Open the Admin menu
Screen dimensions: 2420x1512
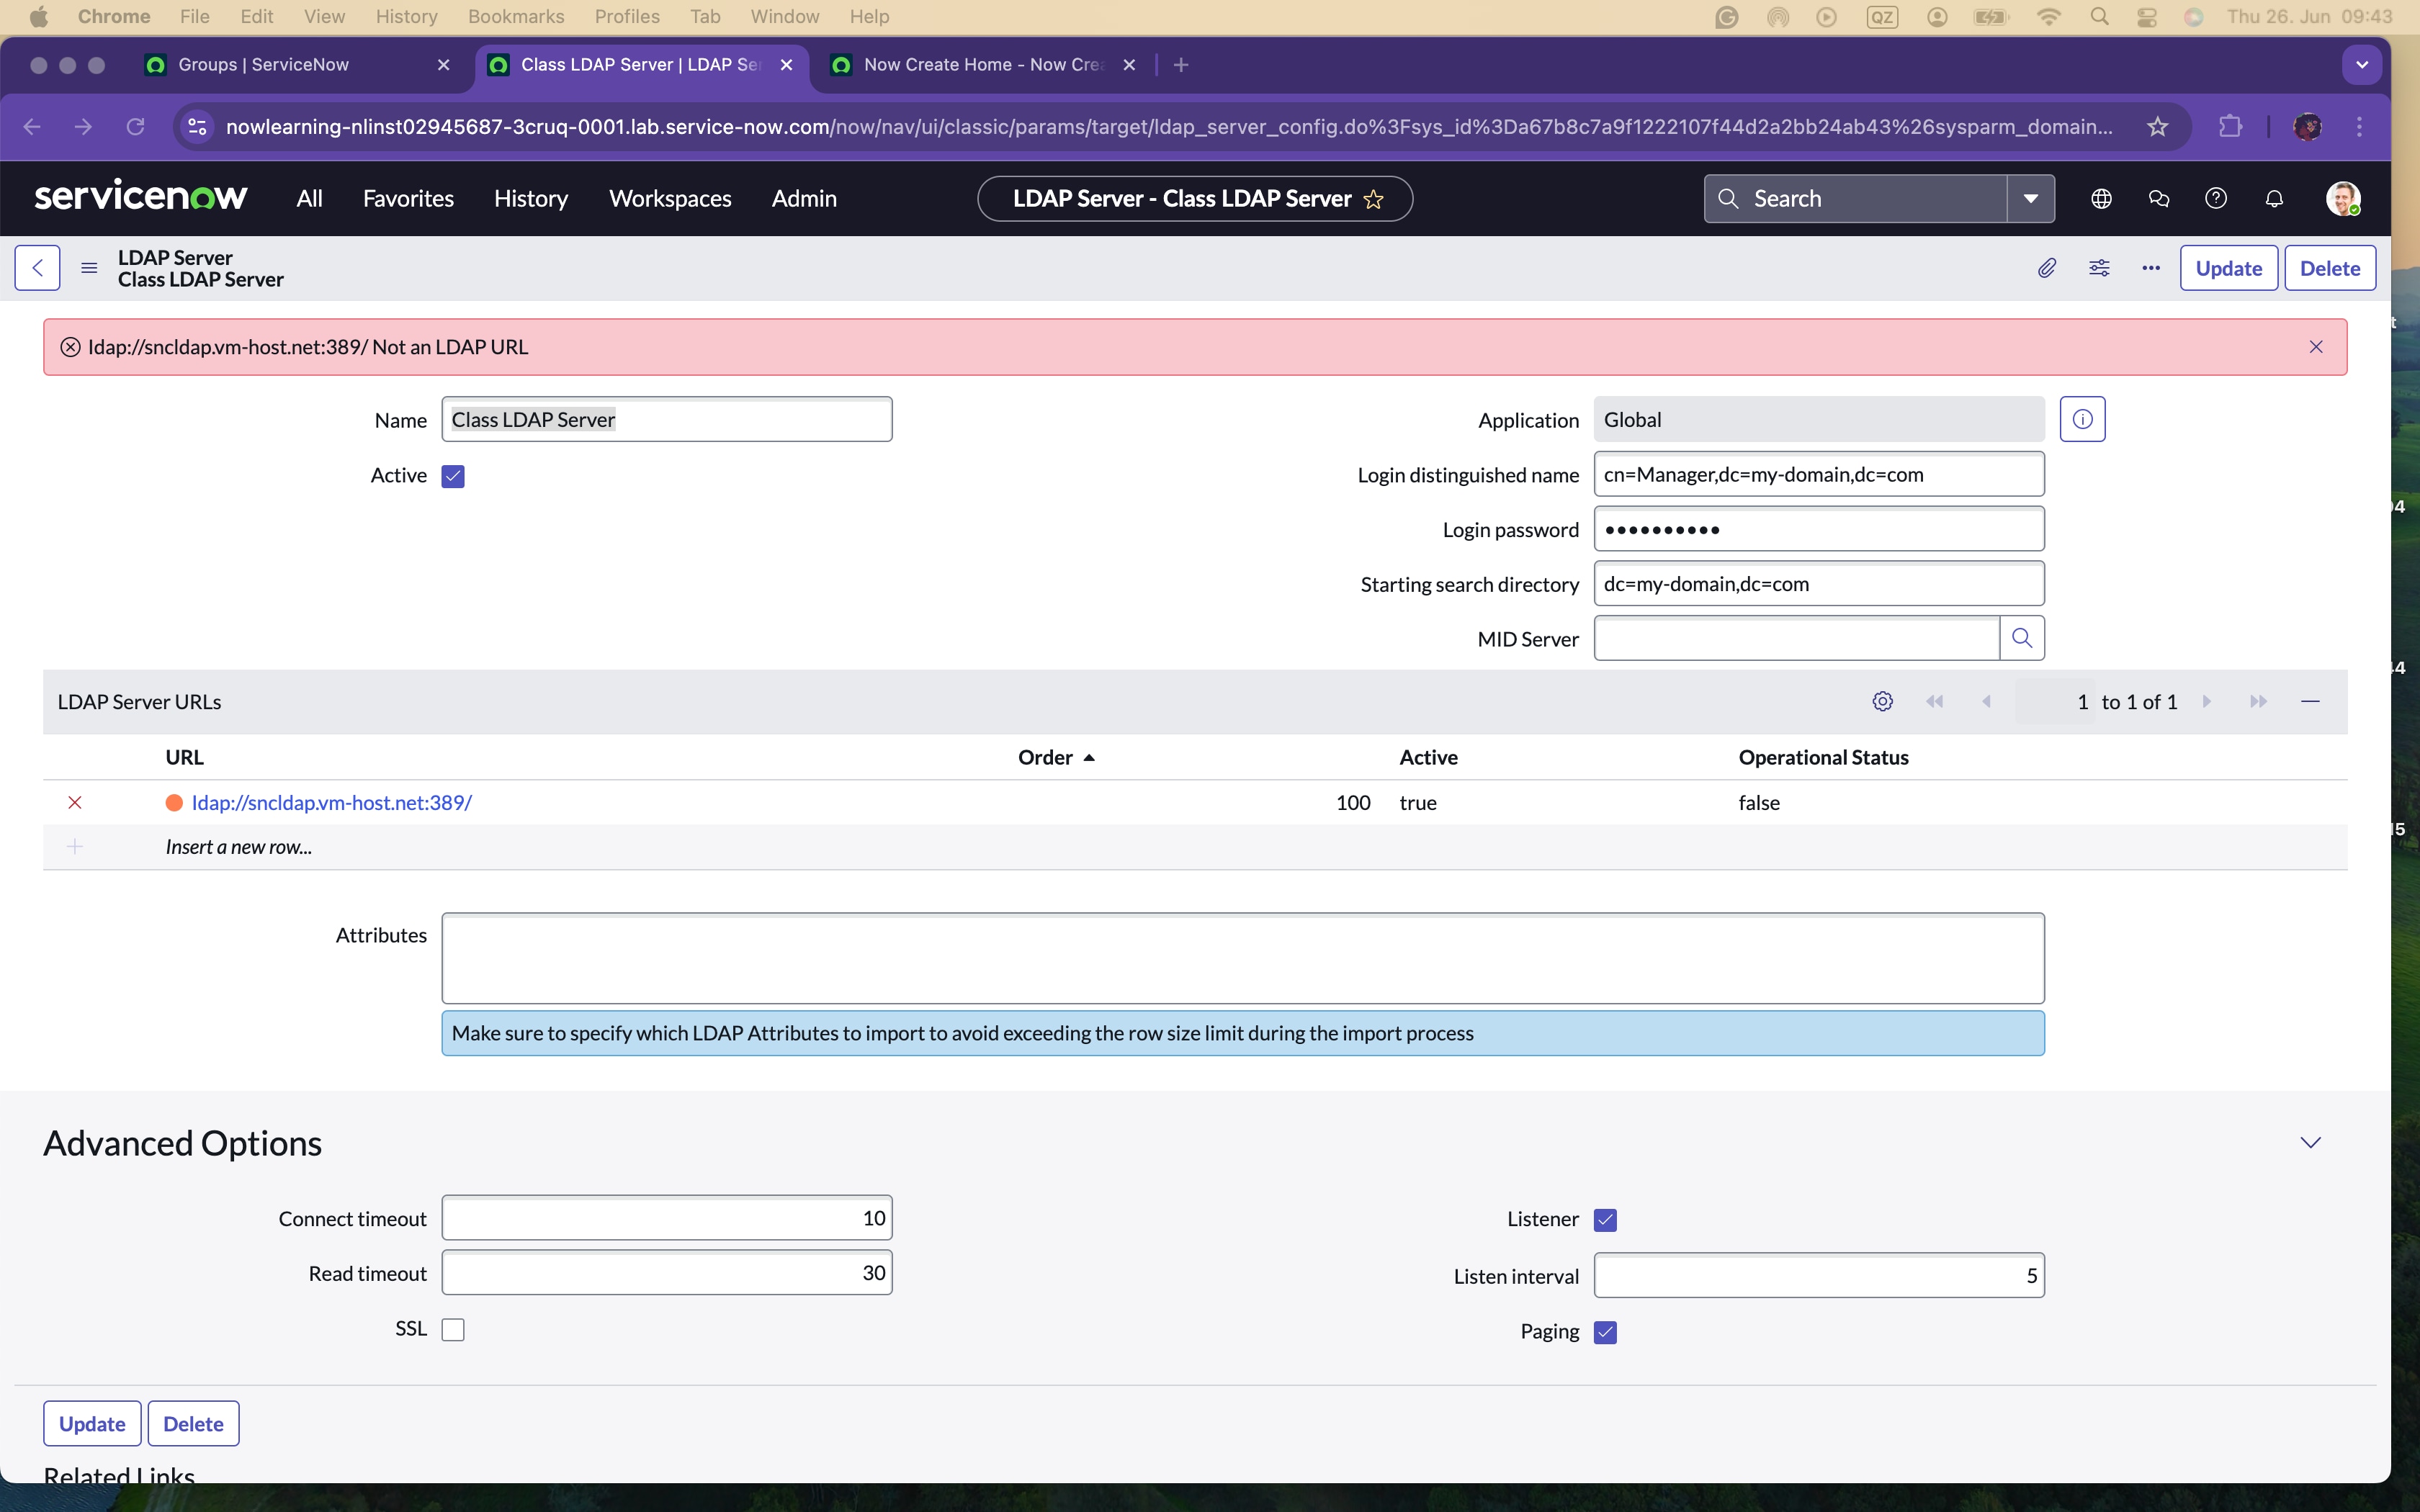pyautogui.click(x=804, y=199)
